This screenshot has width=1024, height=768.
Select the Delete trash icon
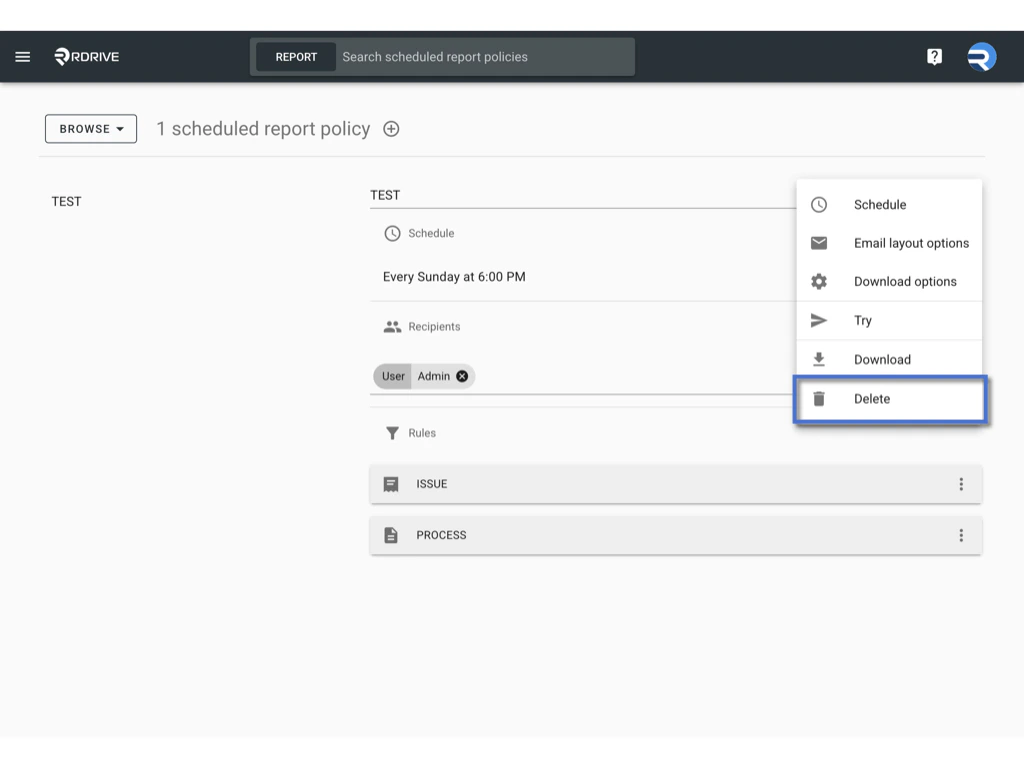(x=818, y=398)
